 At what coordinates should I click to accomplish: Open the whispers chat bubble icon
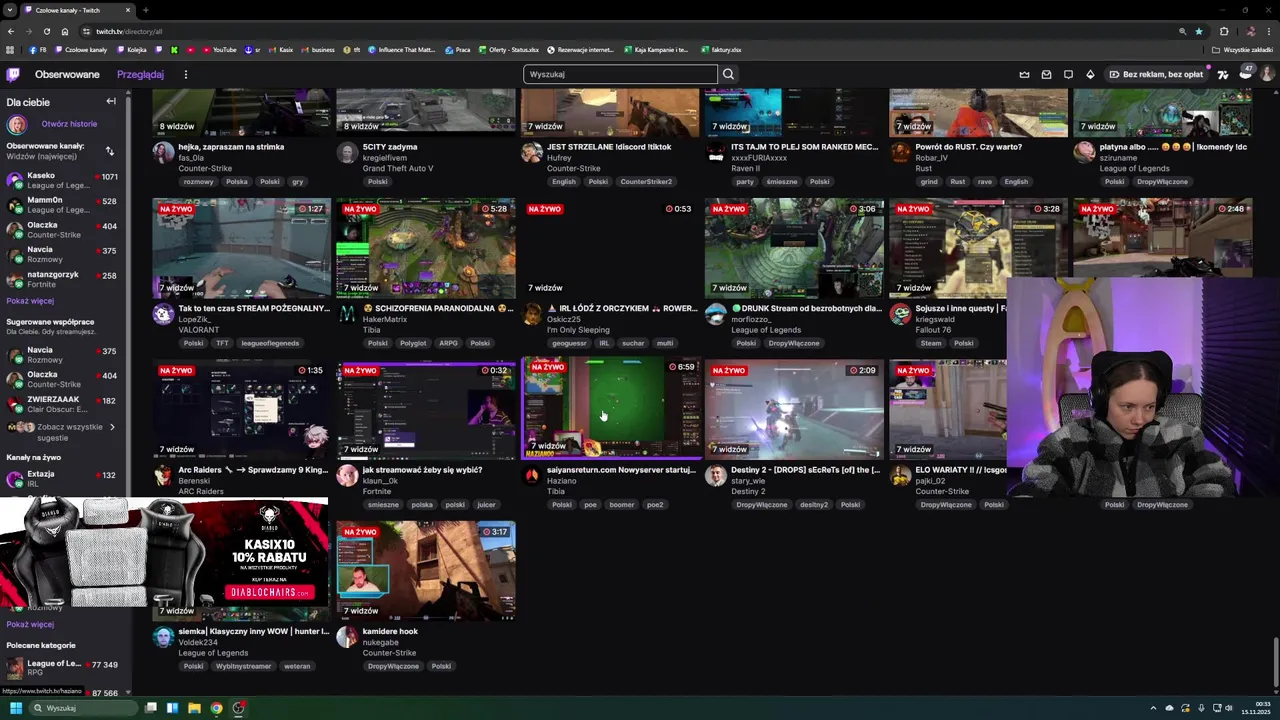click(1068, 74)
